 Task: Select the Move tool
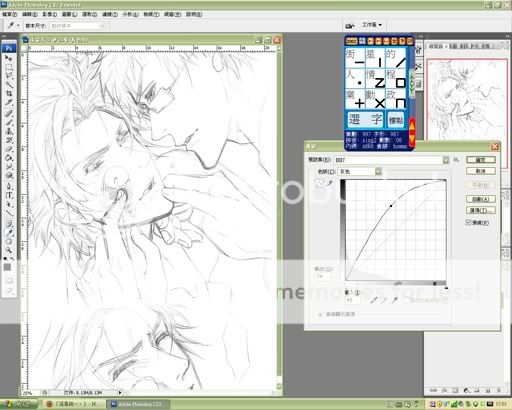coord(9,58)
